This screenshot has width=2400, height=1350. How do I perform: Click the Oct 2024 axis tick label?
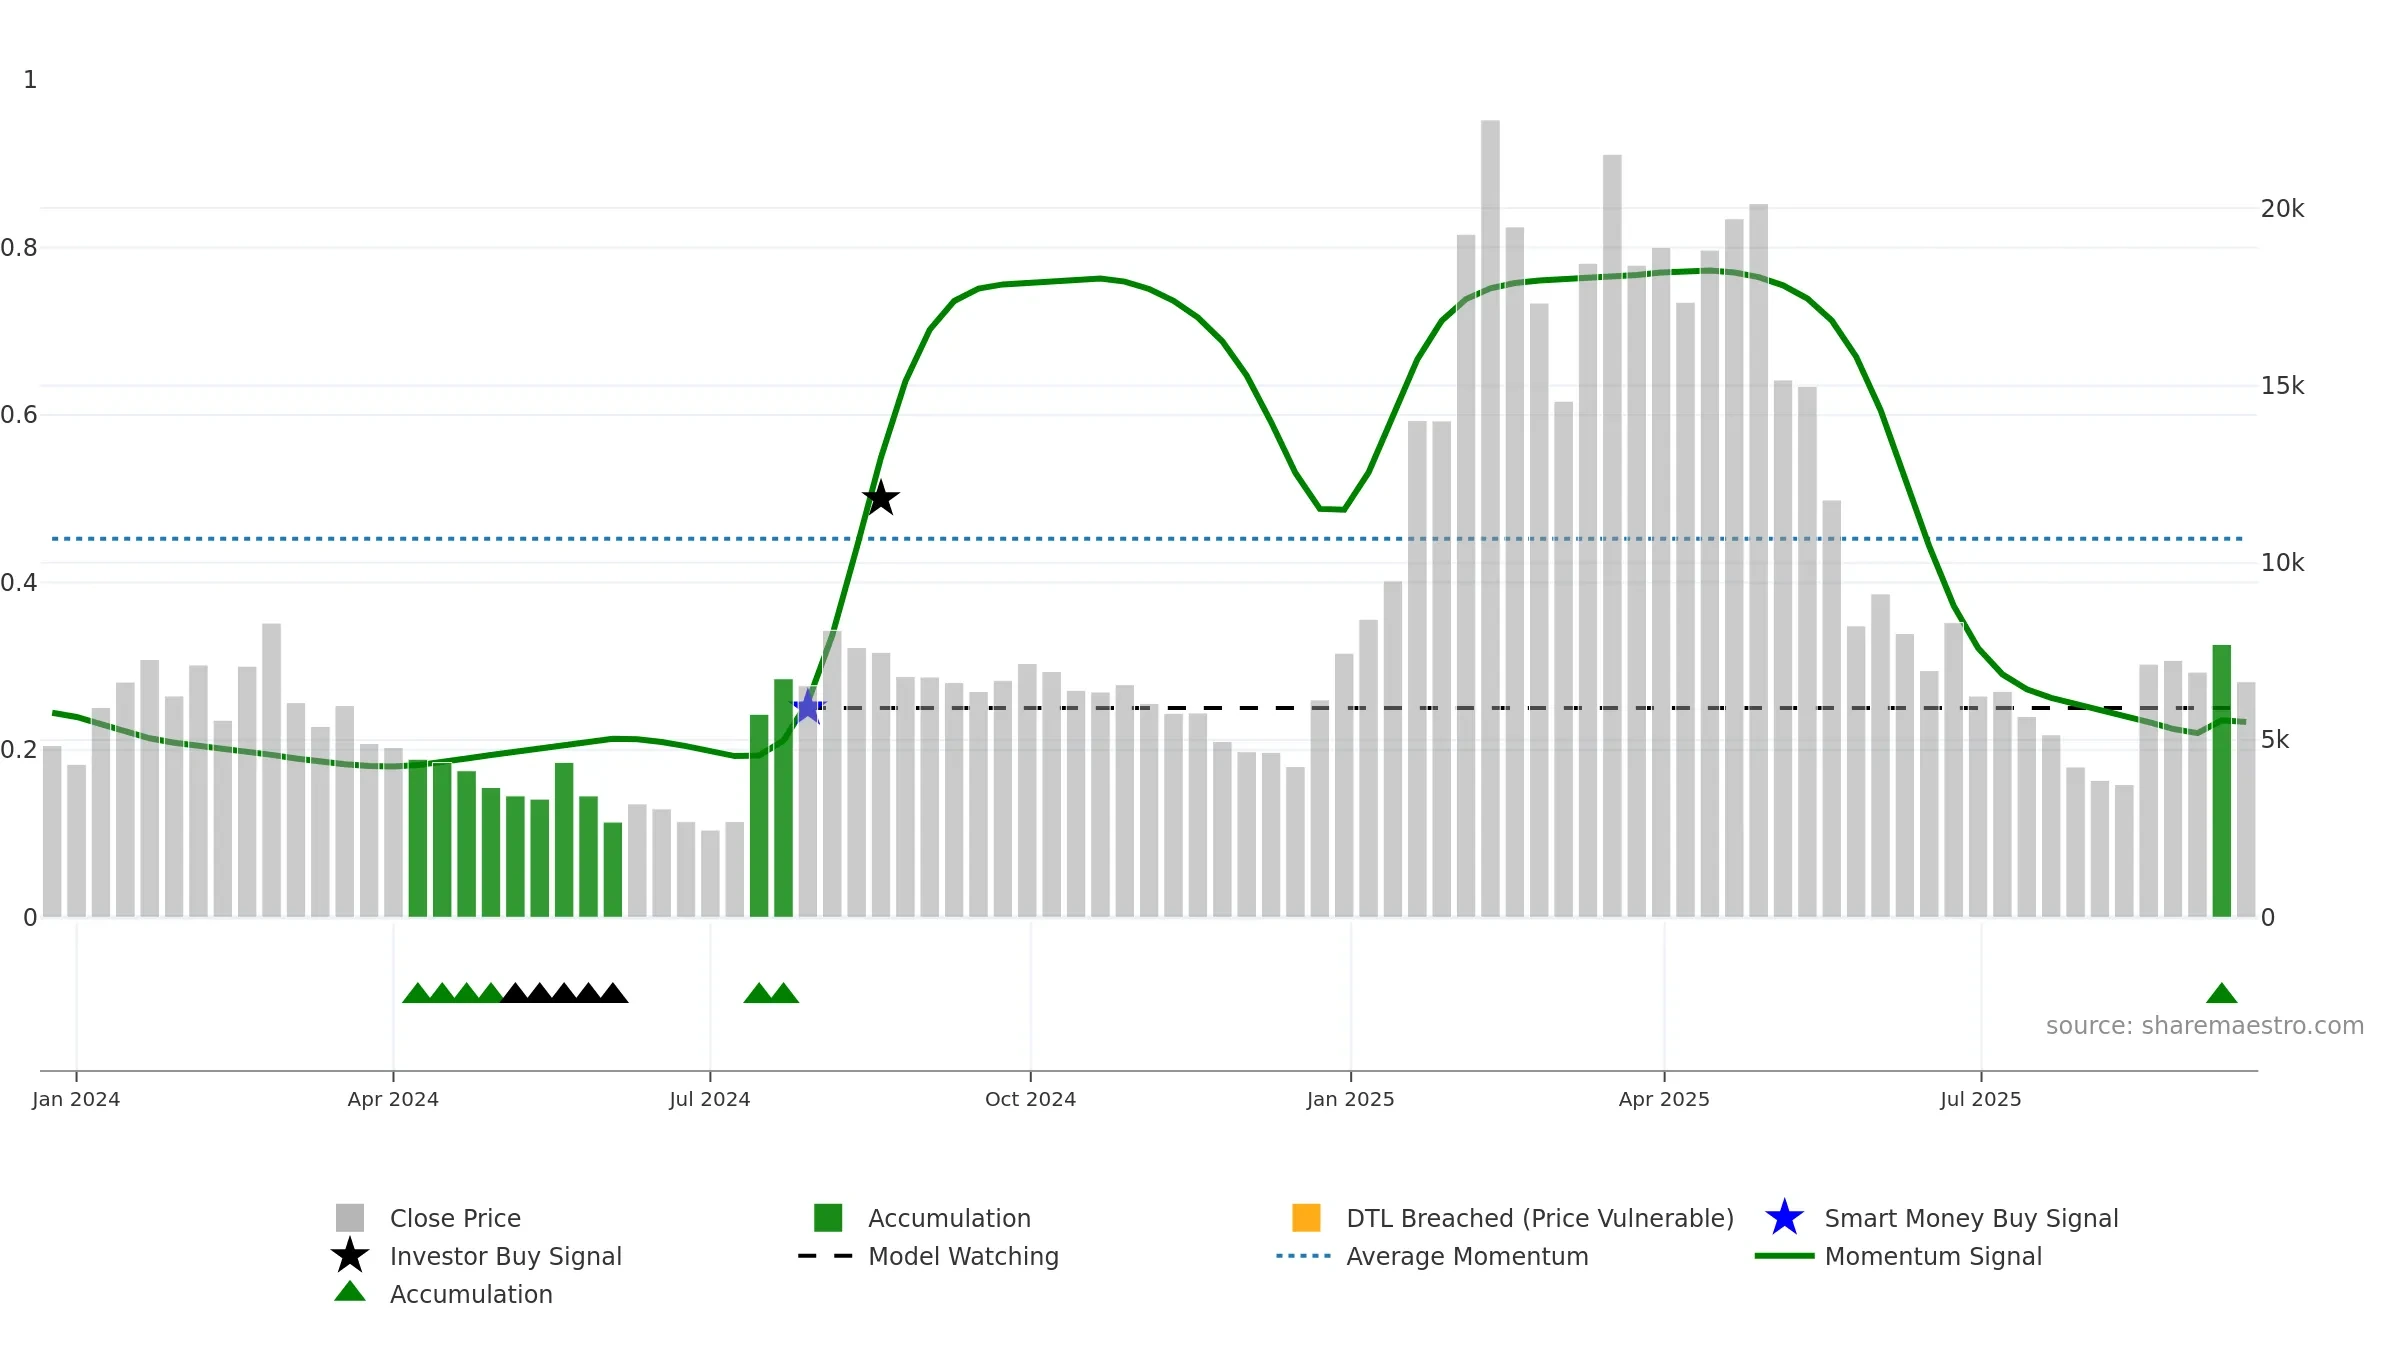coord(1030,1099)
